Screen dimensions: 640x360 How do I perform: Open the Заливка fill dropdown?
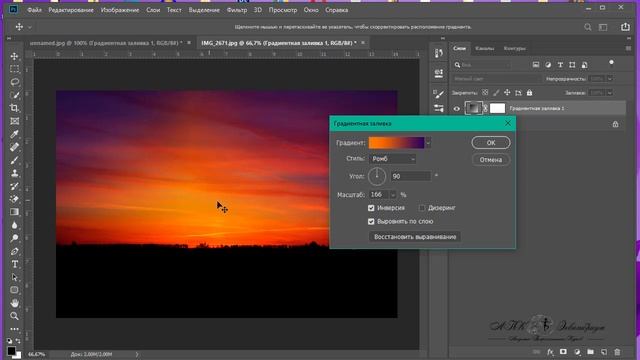pyautogui.click(x=610, y=93)
